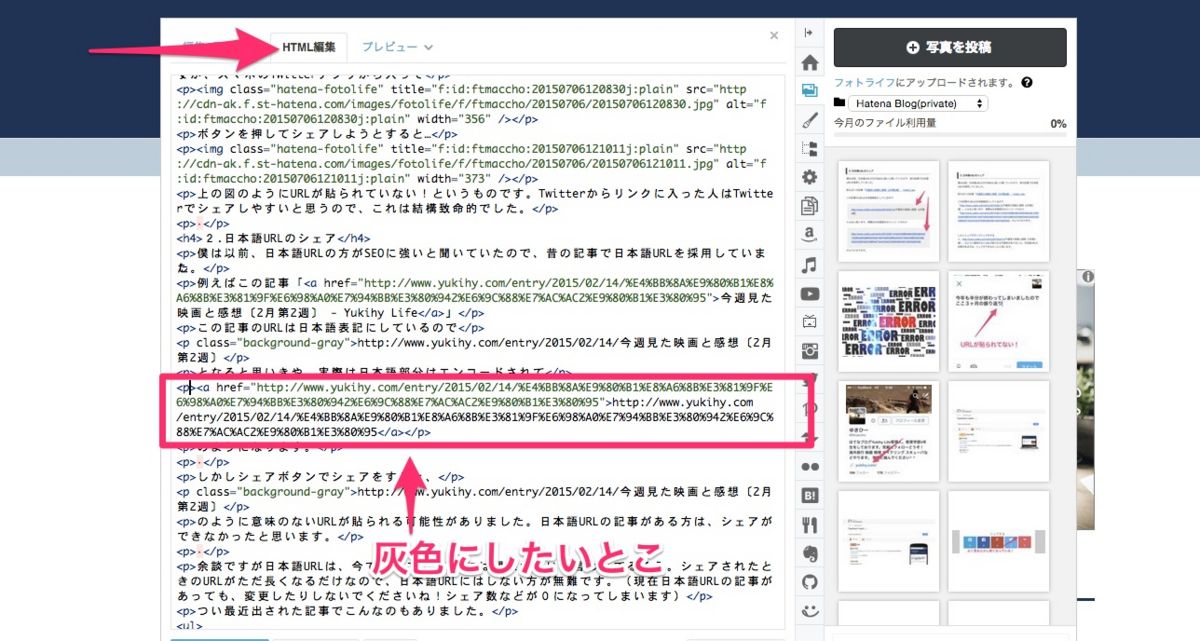
Task: Open the gear settings panel in sidebar
Action: click(x=810, y=178)
